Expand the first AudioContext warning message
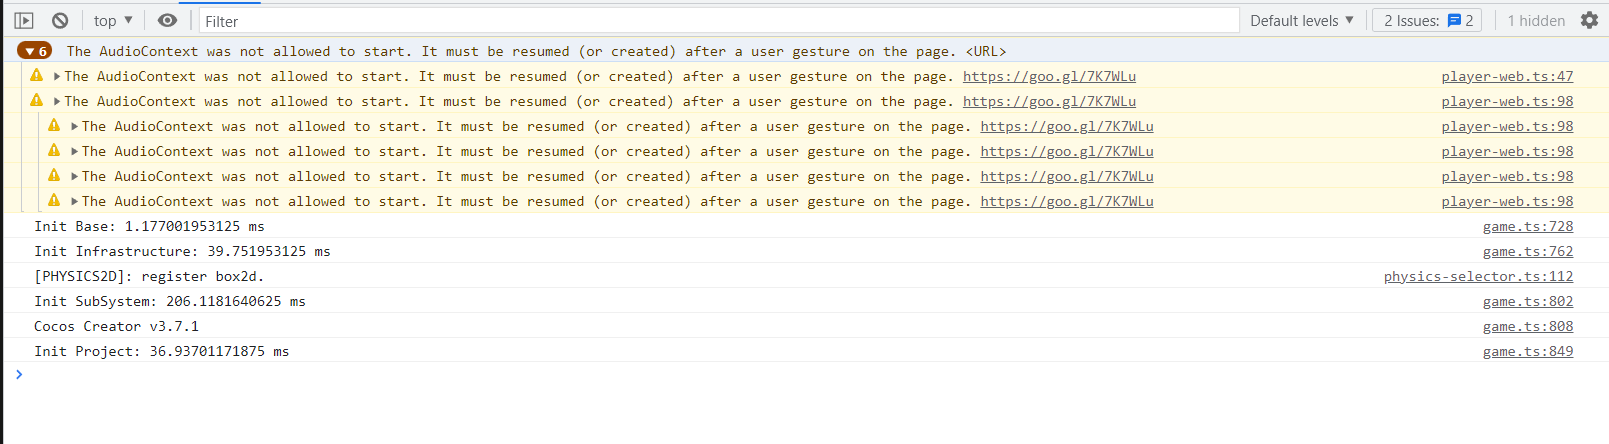Image resolution: width=1609 pixels, height=444 pixels. 57,76
